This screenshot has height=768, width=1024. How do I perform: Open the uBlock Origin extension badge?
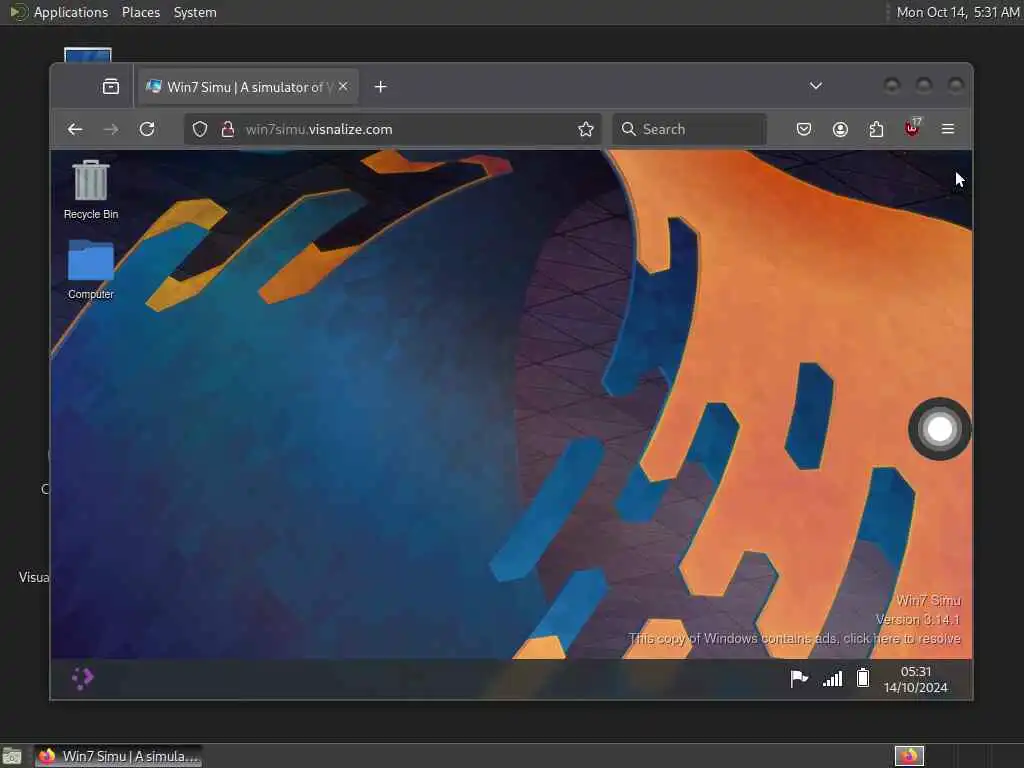(912, 128)
